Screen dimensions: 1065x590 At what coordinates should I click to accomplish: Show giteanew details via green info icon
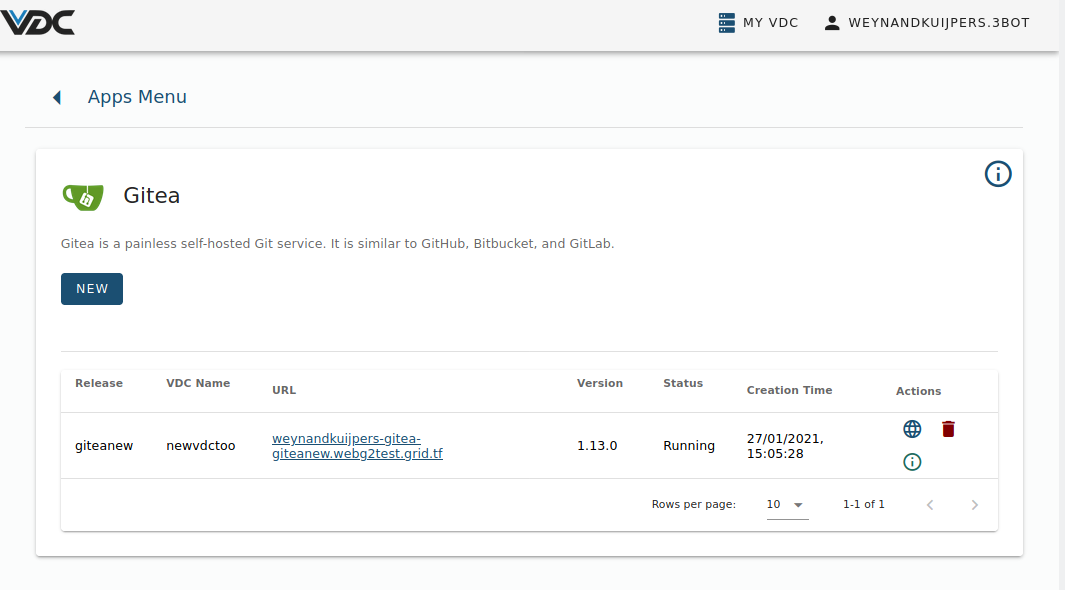(912, 462)
